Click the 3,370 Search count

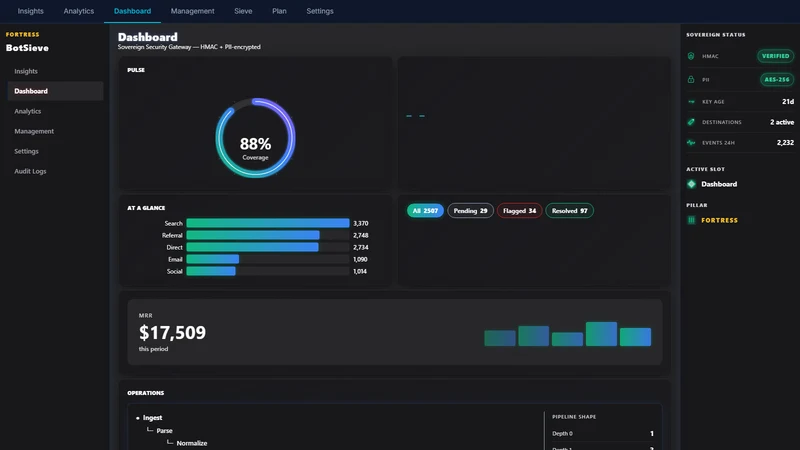(361, 223)
